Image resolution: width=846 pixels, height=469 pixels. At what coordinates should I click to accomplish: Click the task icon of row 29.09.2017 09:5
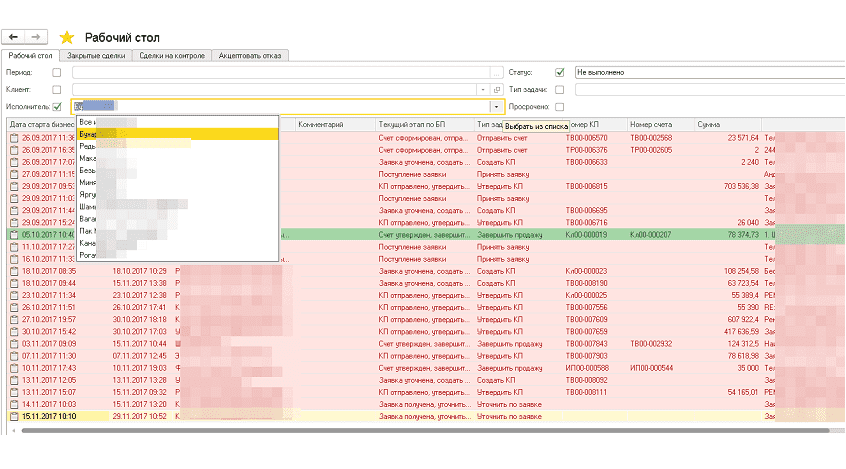[14, 186]
